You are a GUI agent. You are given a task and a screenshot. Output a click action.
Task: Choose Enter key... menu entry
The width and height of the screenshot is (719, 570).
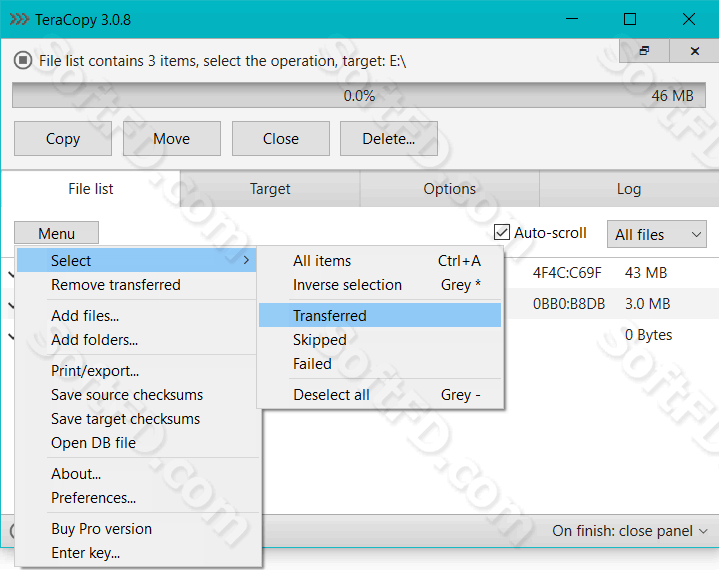coord(136,553)
